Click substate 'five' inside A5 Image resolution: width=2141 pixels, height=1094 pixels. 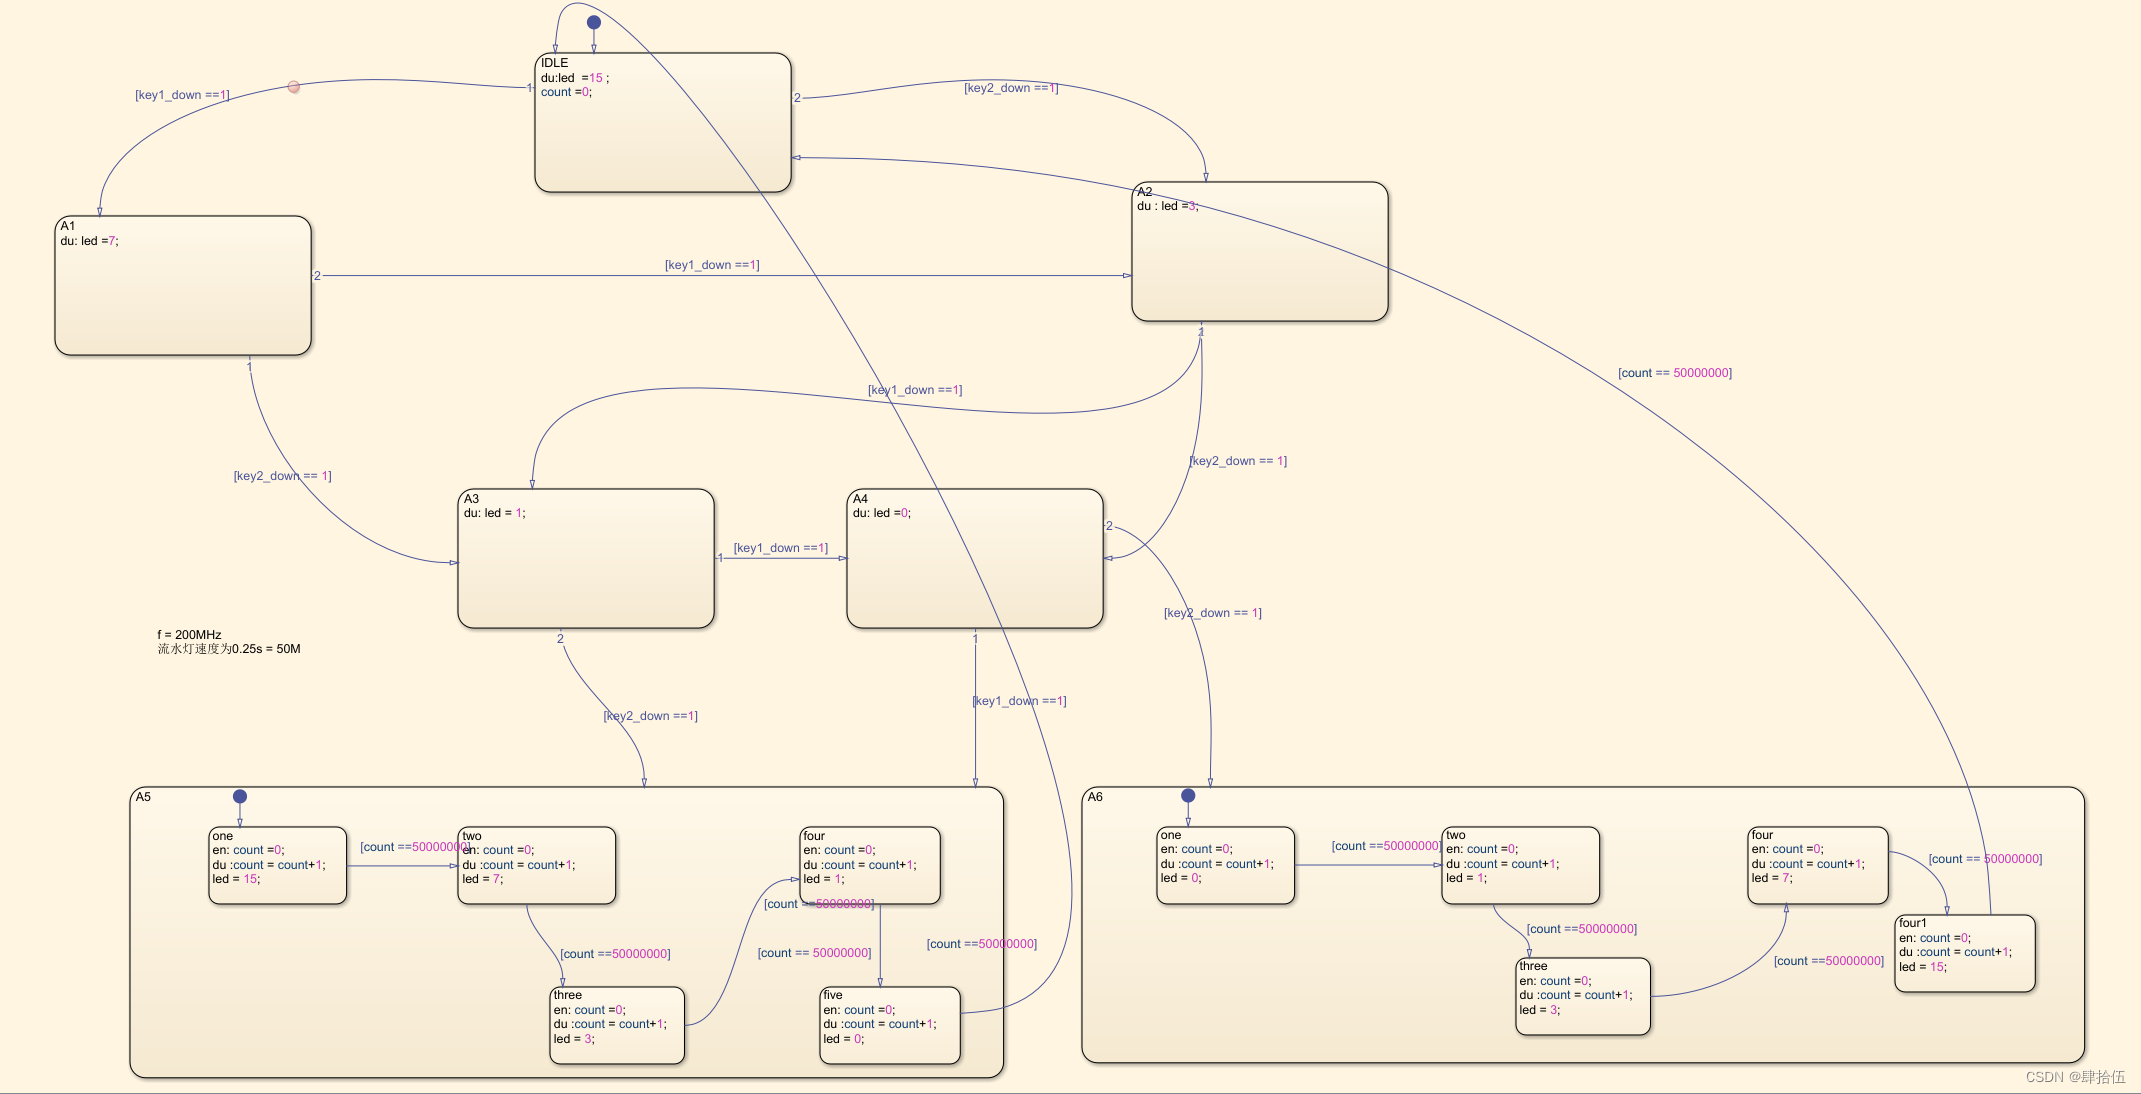(890, 1025)
